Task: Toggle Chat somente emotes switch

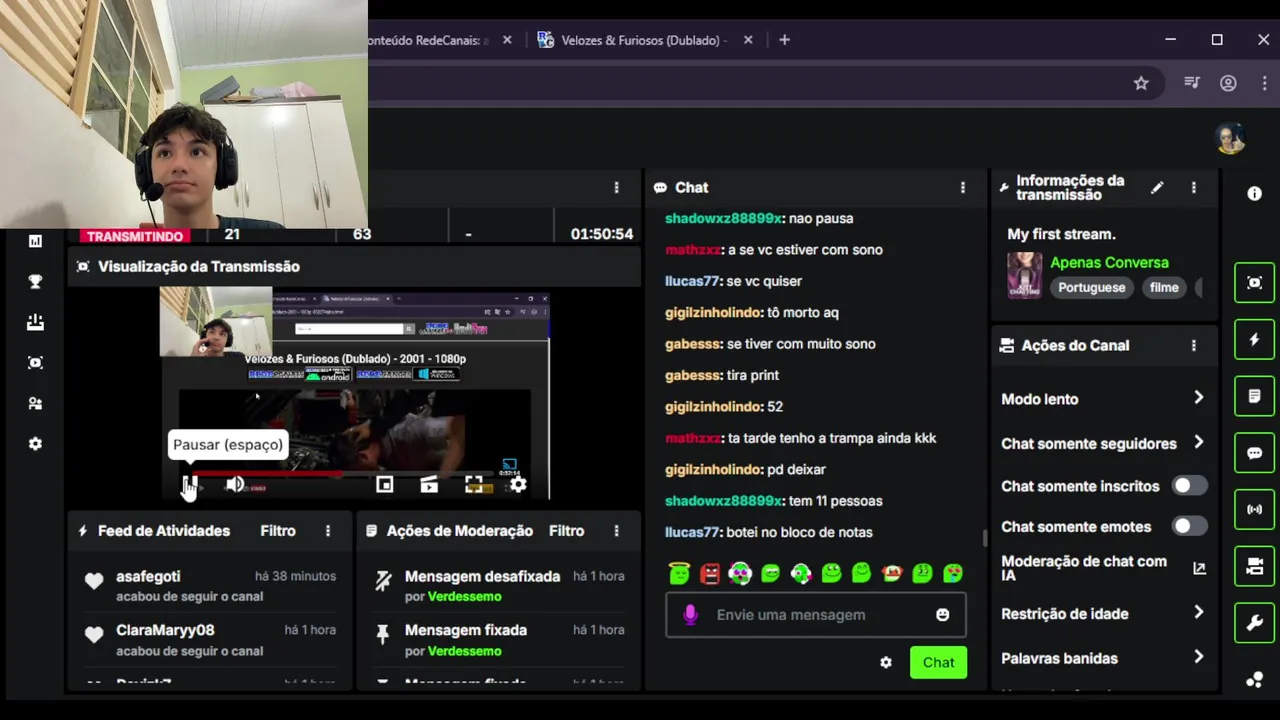Action: [1189, 526]
